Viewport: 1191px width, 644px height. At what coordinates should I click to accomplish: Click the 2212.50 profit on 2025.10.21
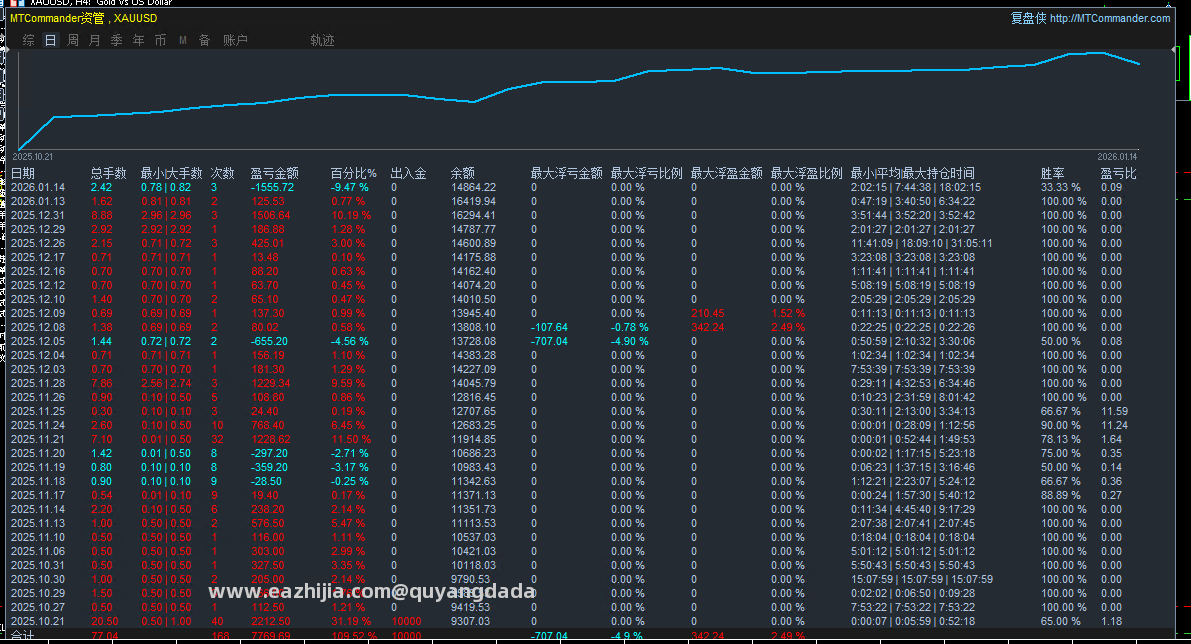click(270, 621)
